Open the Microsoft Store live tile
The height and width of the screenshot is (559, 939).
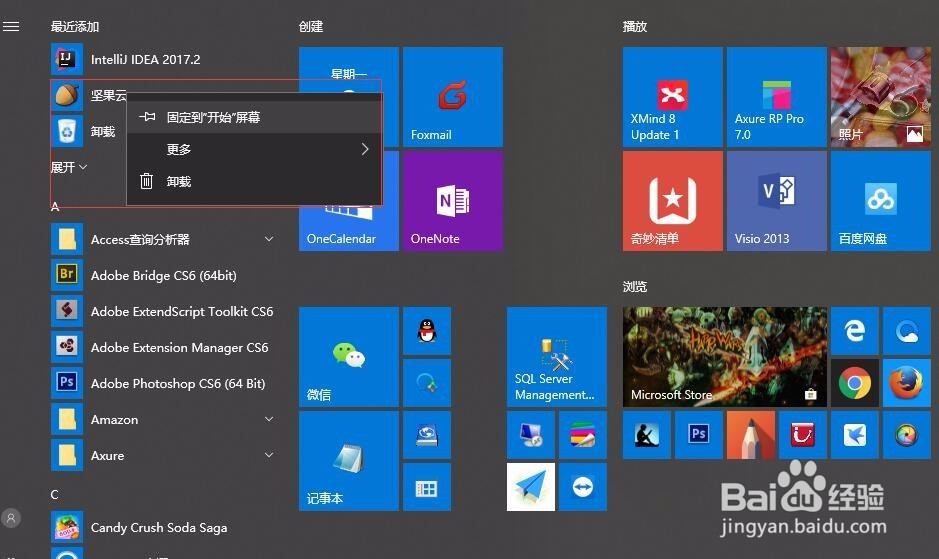725,357
